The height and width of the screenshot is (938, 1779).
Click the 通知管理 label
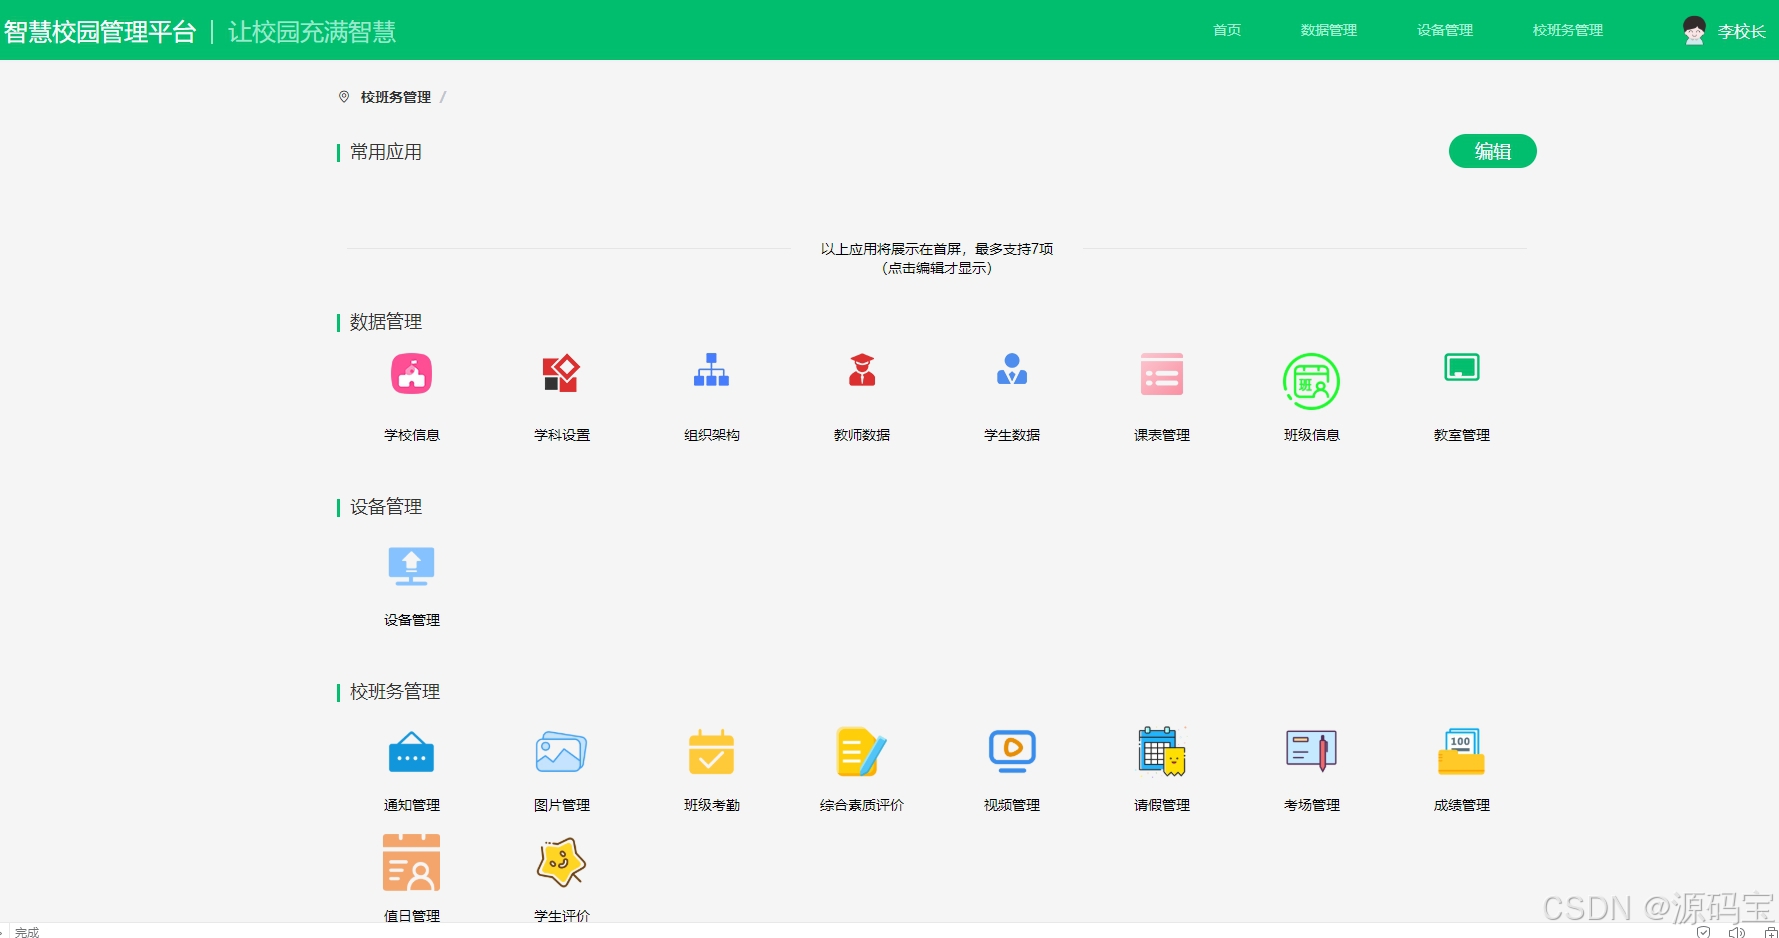point(412,805)
